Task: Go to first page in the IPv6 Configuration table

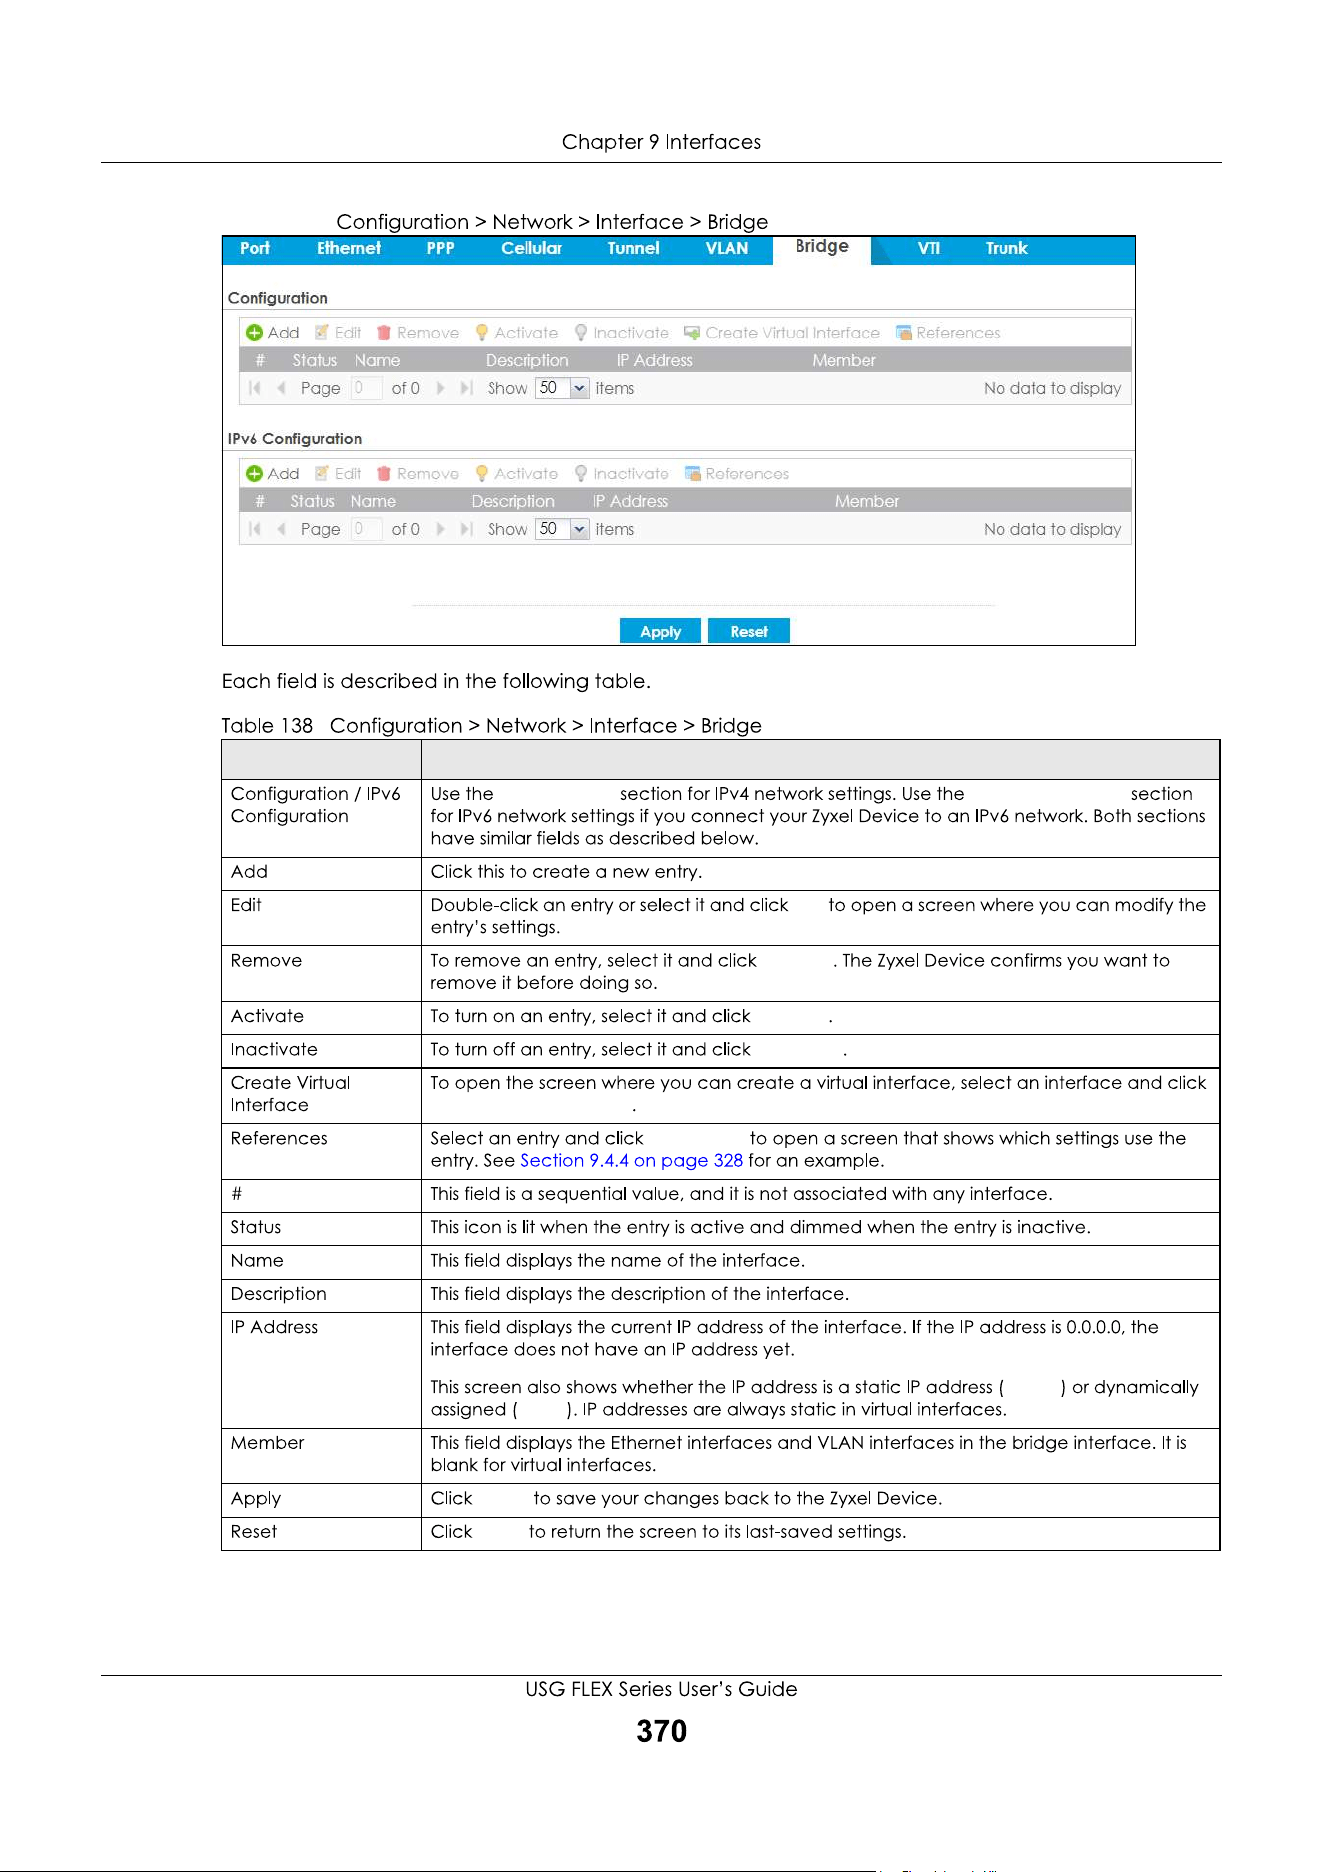Action: pyautogui.click(x=255, y=529)
